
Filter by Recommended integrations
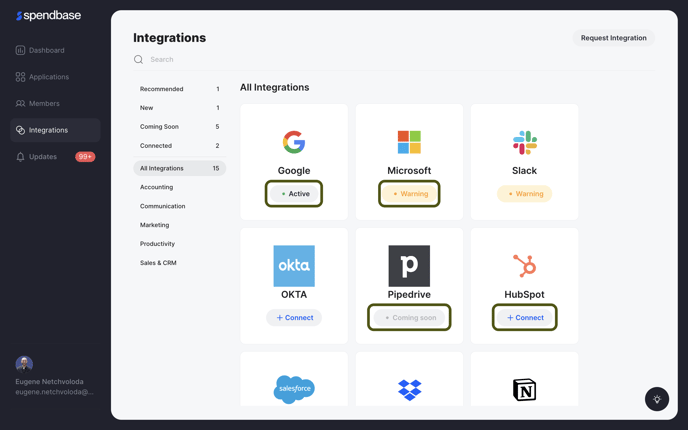pos(179,89)
